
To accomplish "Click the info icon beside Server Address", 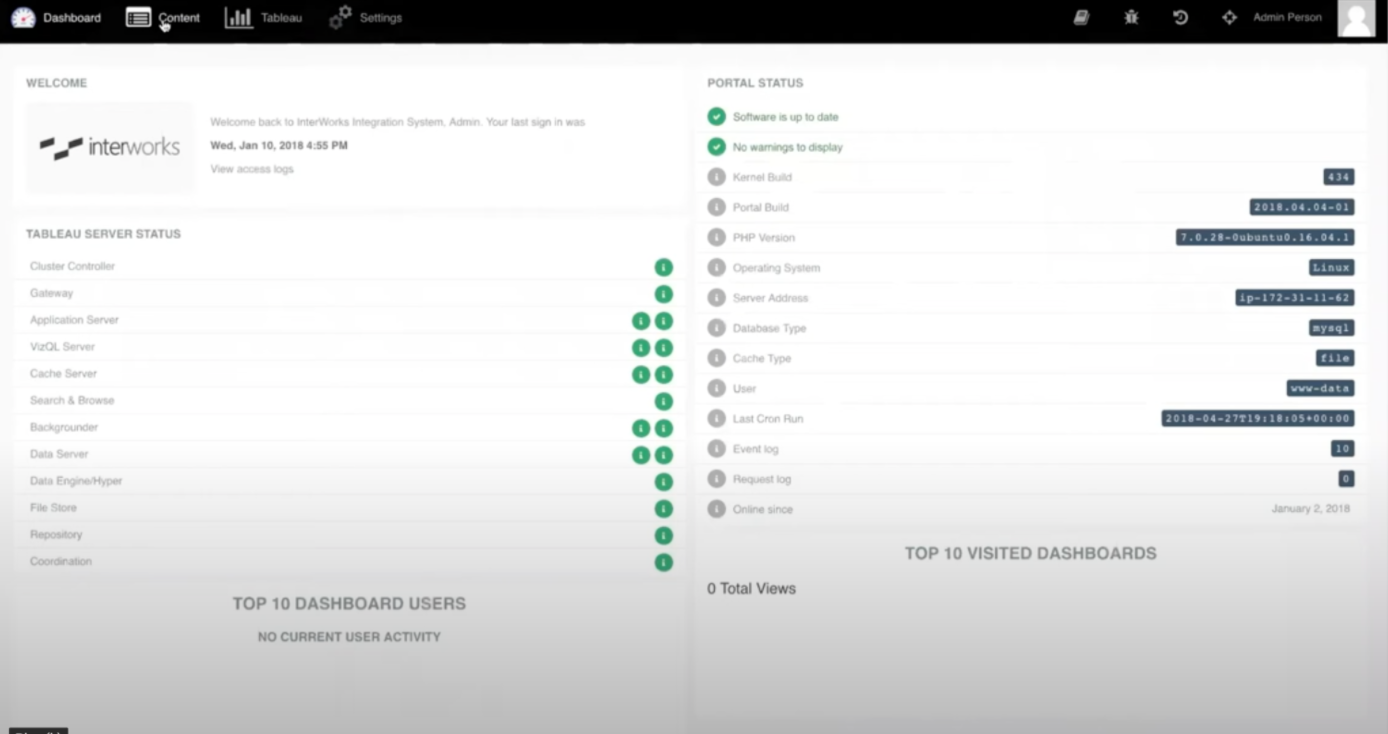I will click(x=716, y=298).
